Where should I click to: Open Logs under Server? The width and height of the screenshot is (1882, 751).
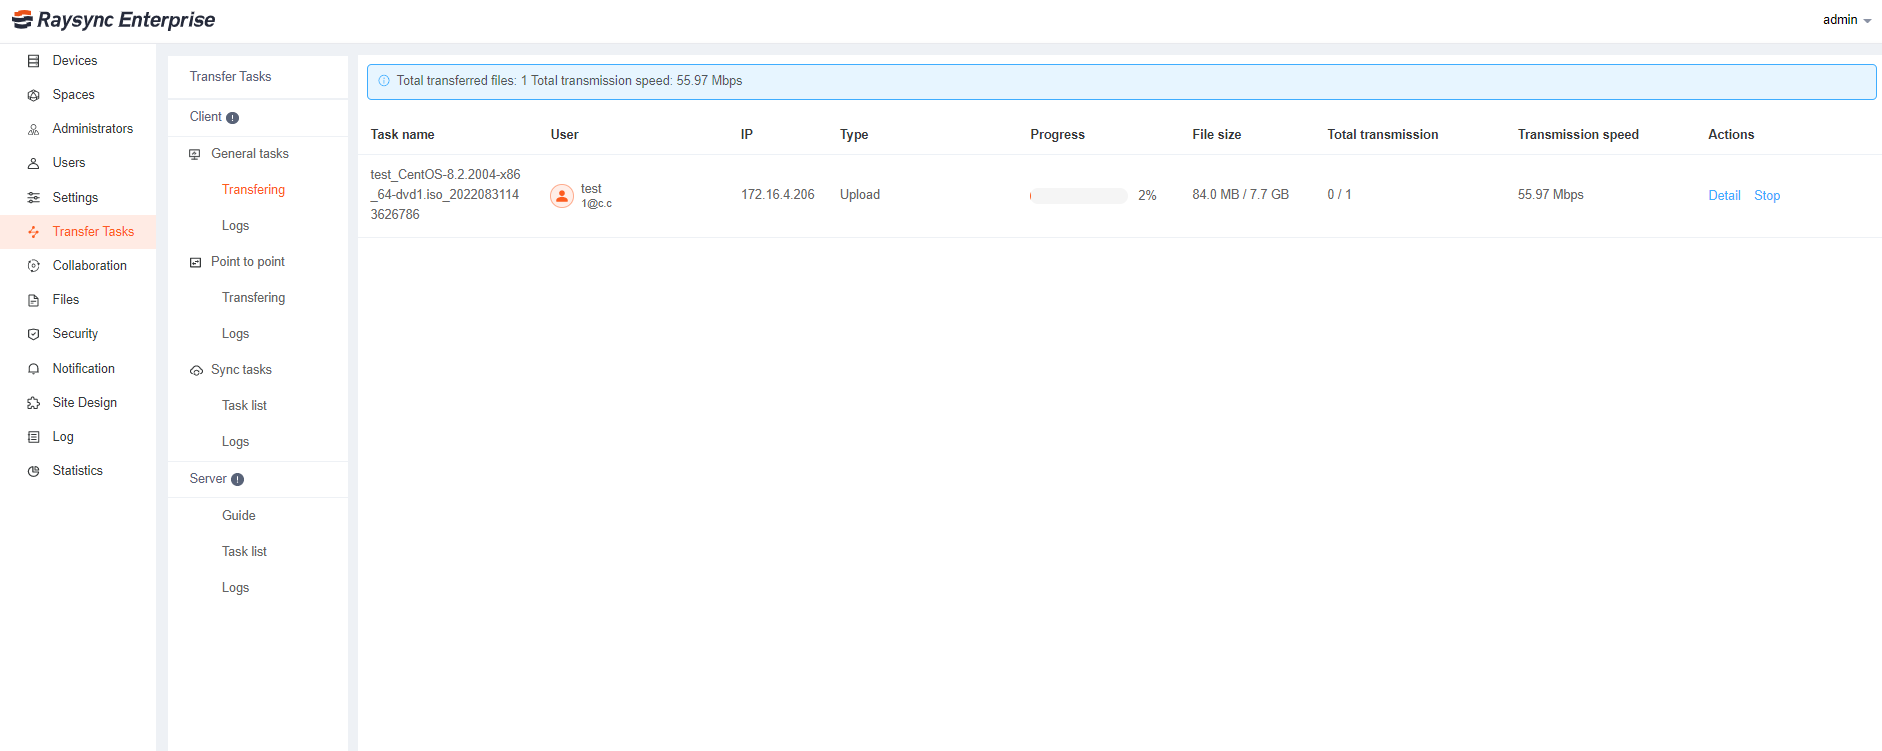point(235,588)
